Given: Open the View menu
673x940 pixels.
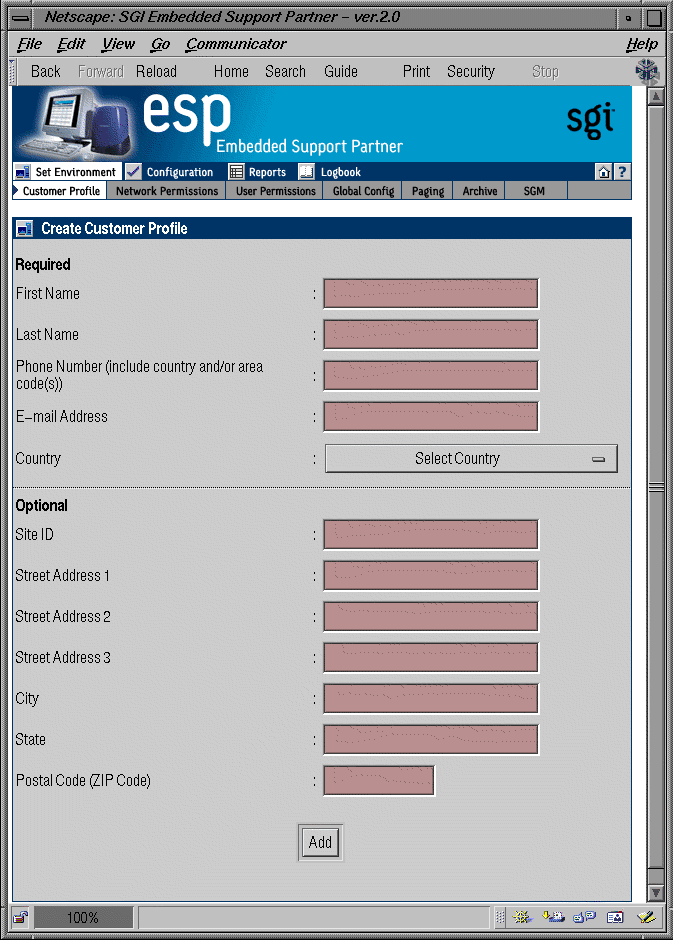Looking at the screenshot, I should 118,44.
